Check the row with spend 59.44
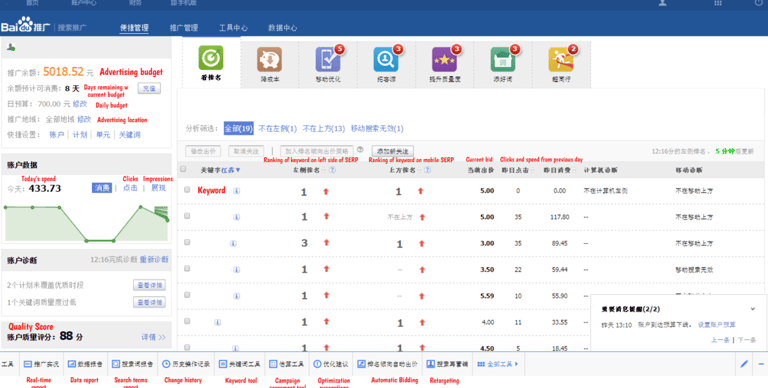Screen dimensions: 768x388 pyautogui.click(x=187, y=268)
